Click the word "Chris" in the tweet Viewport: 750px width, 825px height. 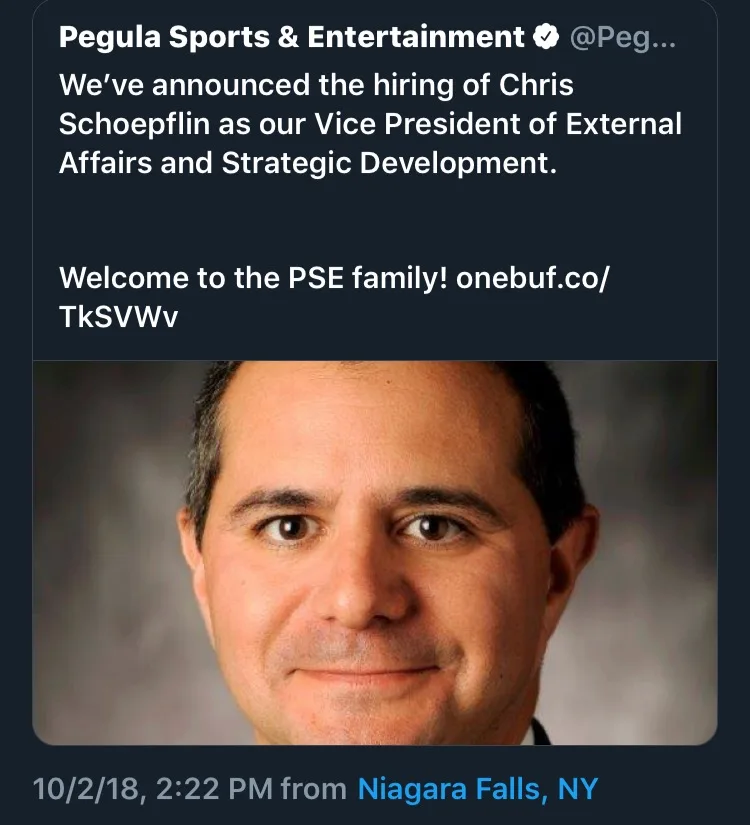536,85
